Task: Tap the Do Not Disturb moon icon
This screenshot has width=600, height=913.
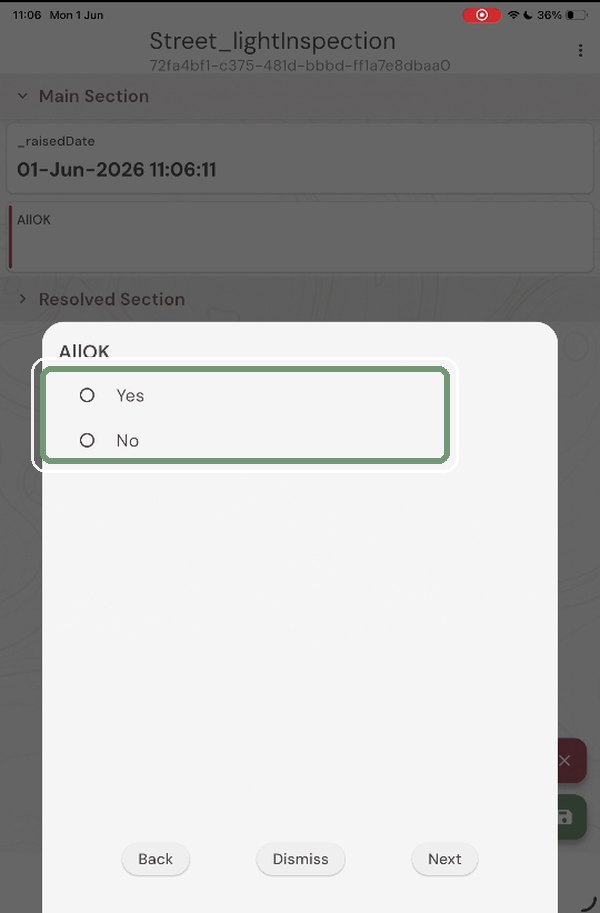Action: (528, 15)
